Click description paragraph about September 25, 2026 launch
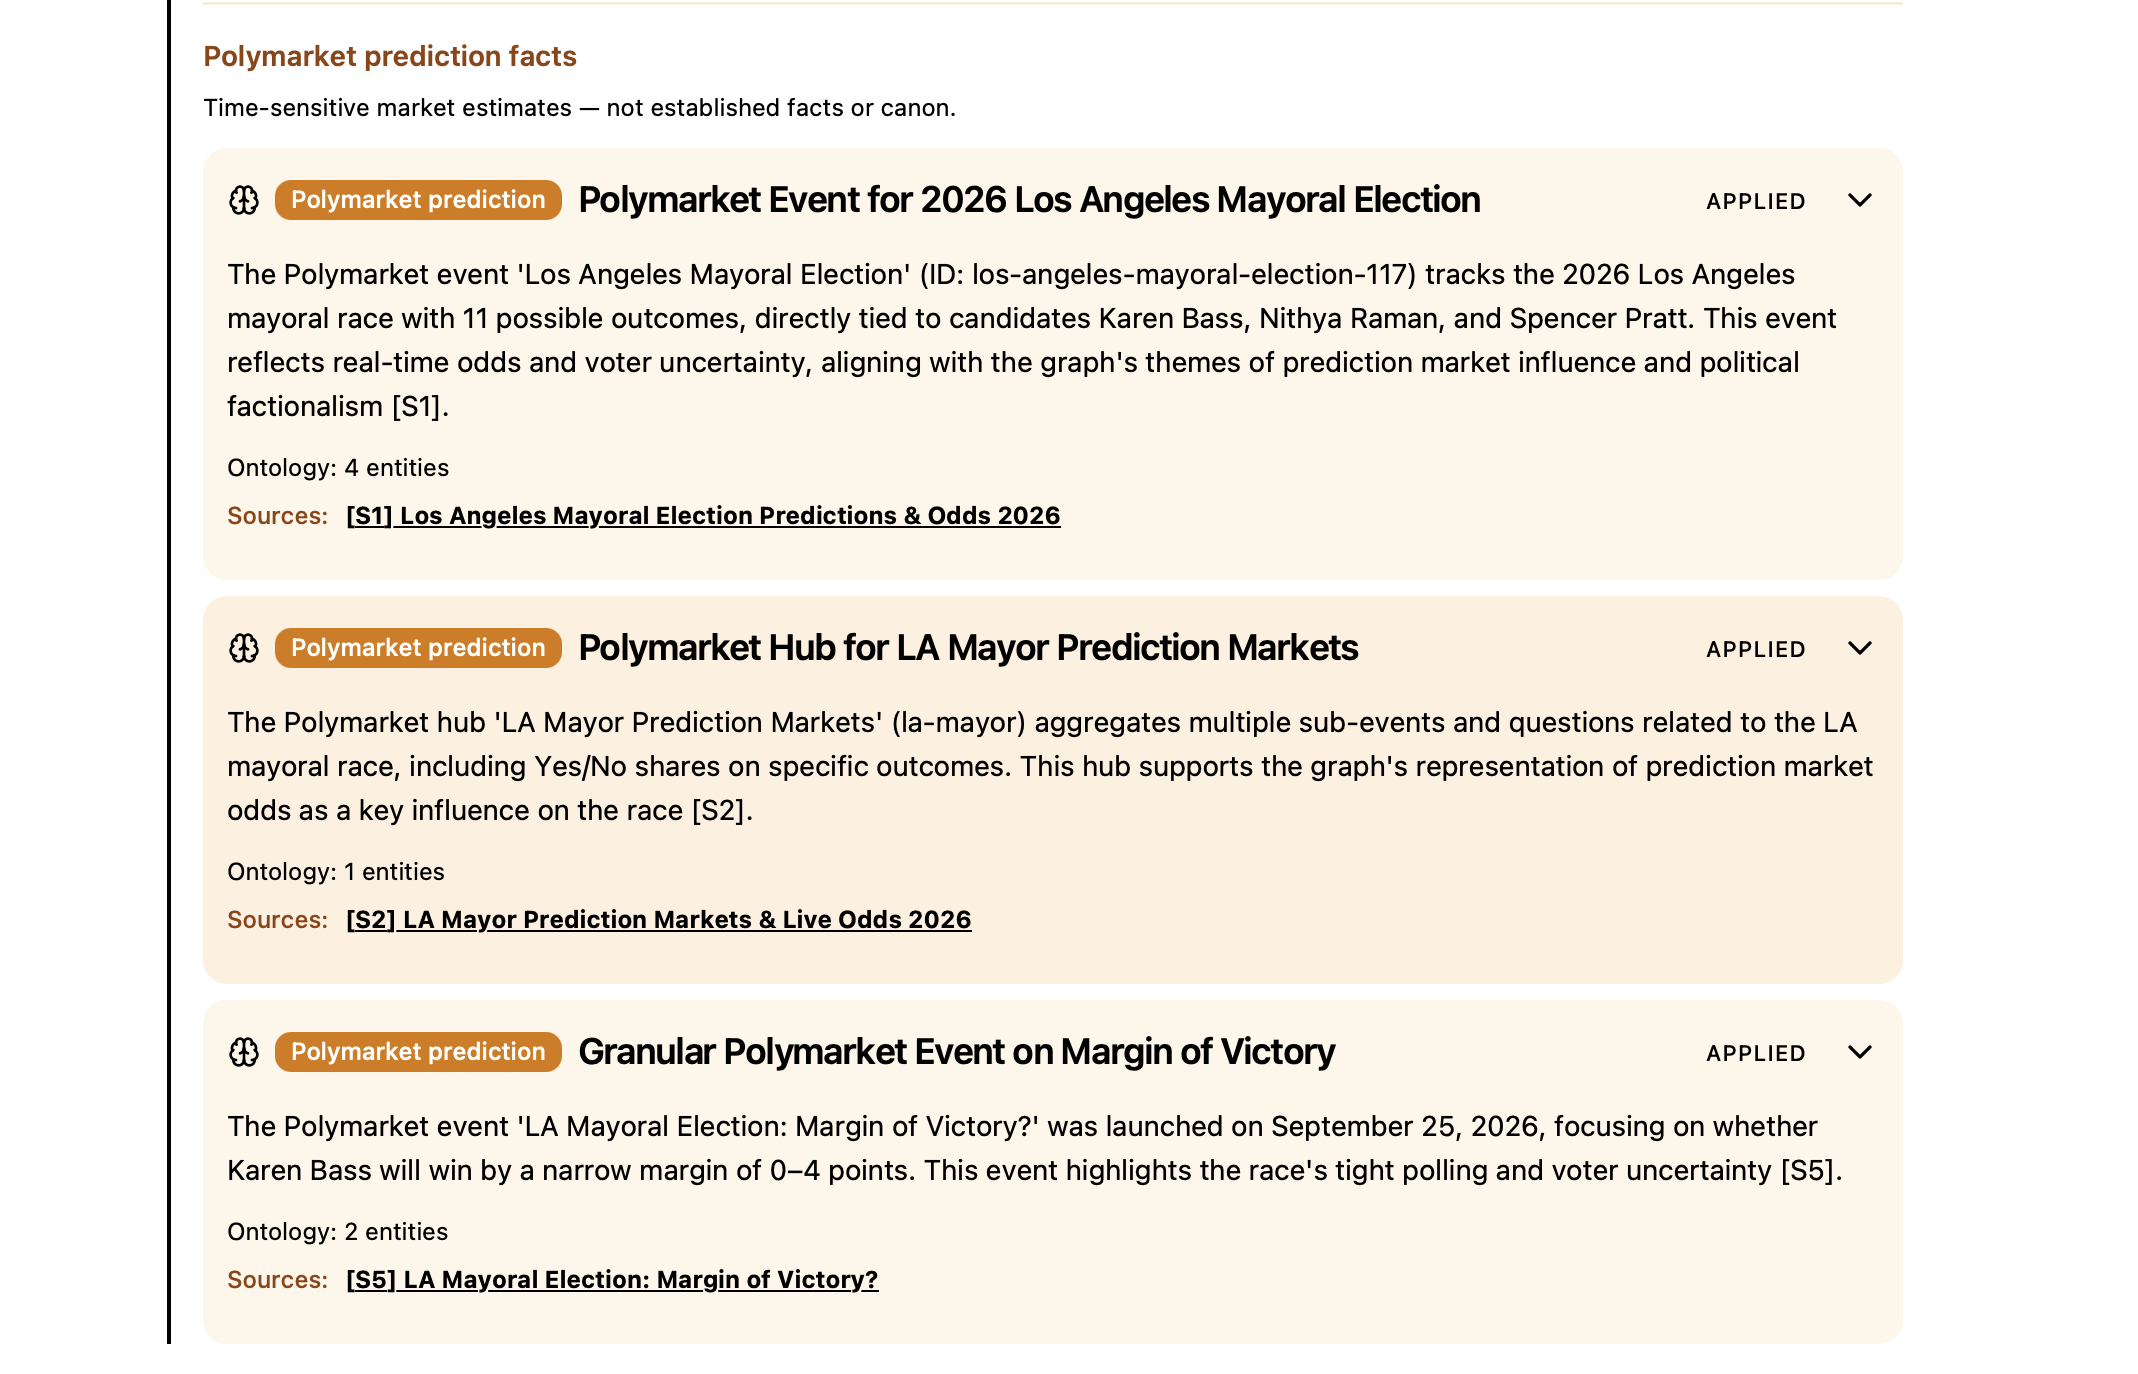This screenshot has width=2138, height=1374. 1035,1148
